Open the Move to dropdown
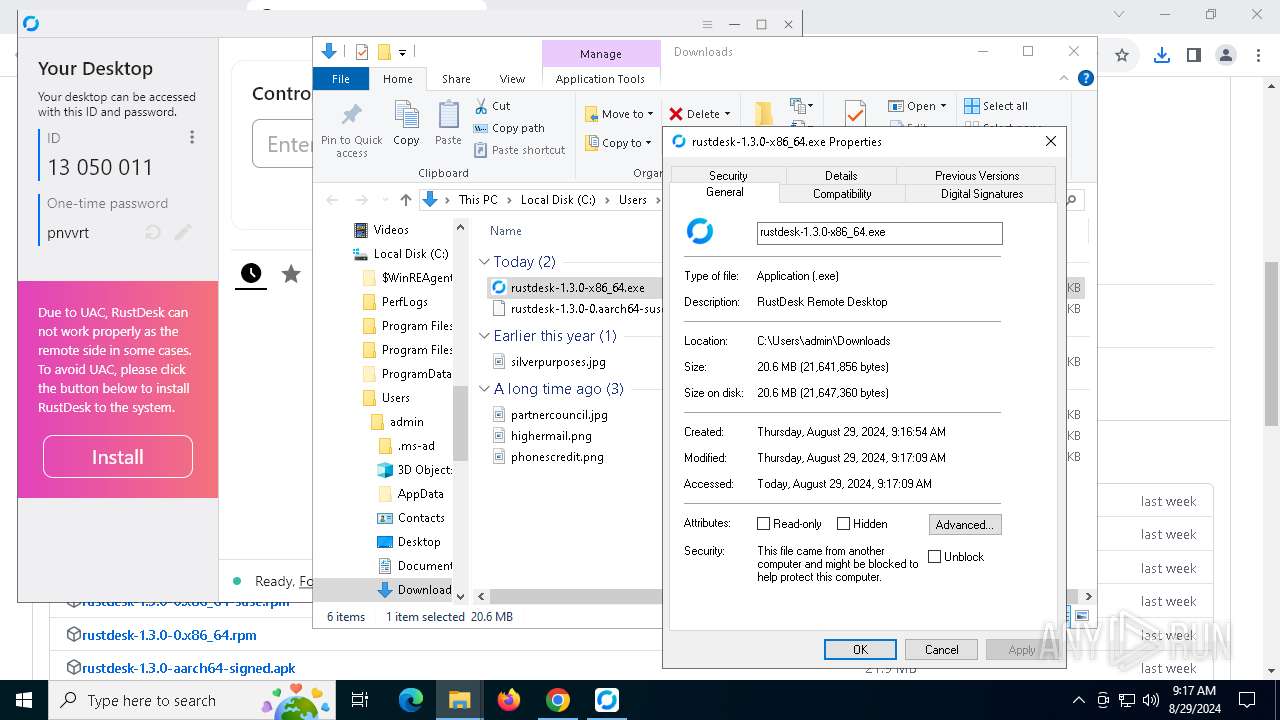Viewport: 1280px width, 720px height. [619, 114]
